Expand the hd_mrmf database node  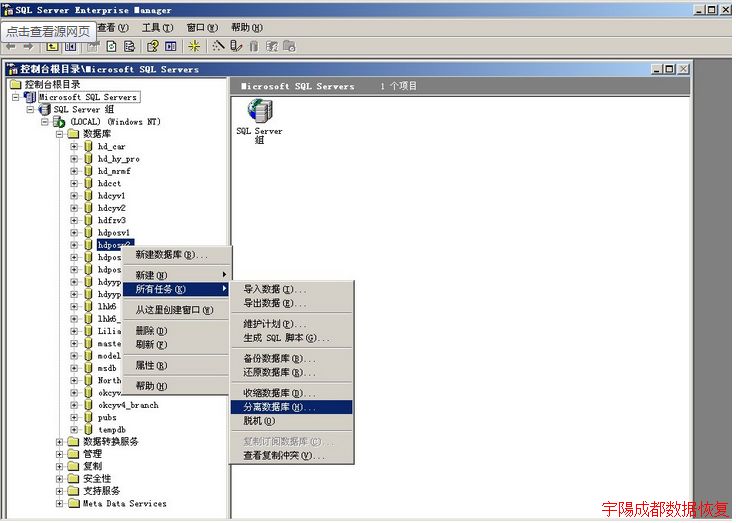tap(74, 171)
